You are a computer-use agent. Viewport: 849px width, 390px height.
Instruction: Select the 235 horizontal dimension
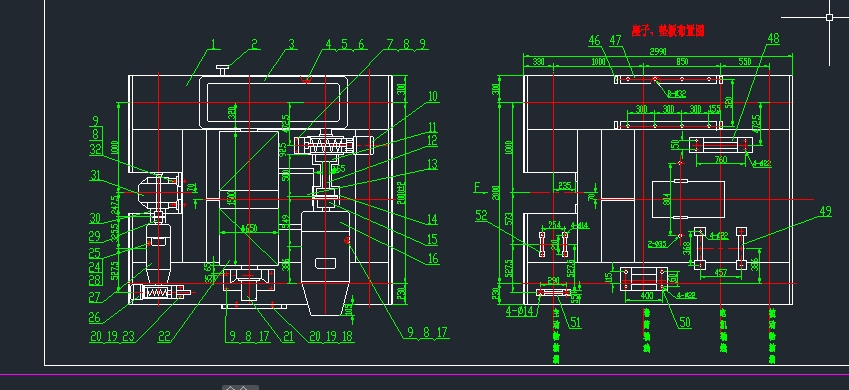pos(565,185)
